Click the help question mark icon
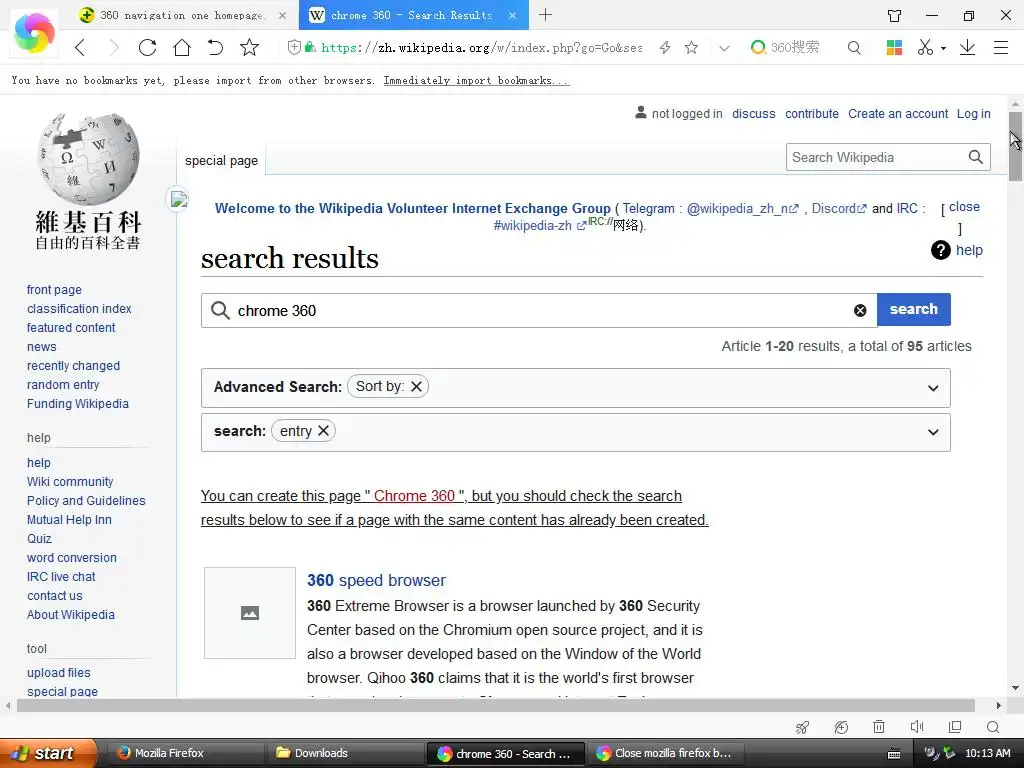Image resolution: width=1024 pixels, height=768 pixels. point(940,250)
